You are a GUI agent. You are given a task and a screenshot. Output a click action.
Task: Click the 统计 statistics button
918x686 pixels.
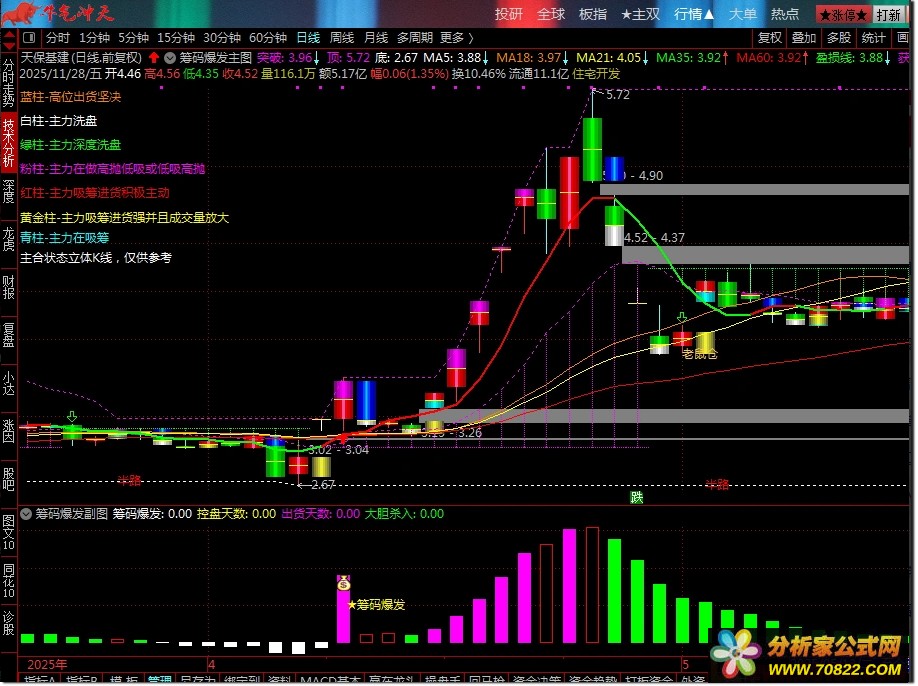(x=873, y=38)
